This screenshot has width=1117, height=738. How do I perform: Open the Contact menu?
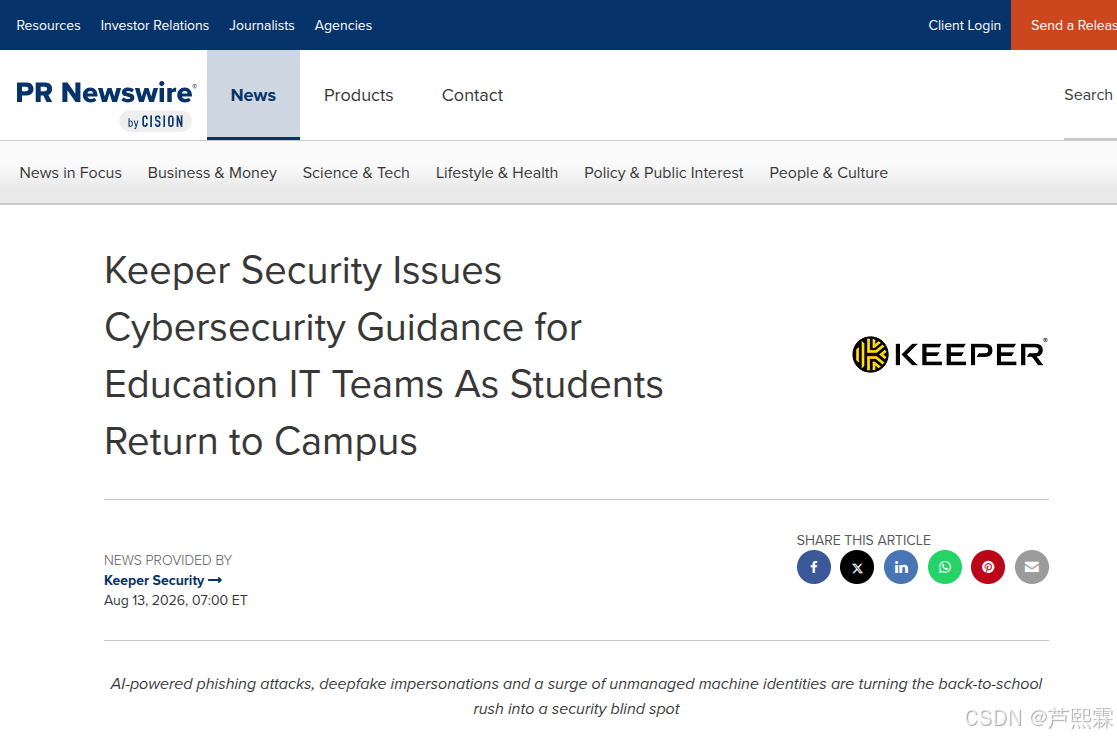472,95
